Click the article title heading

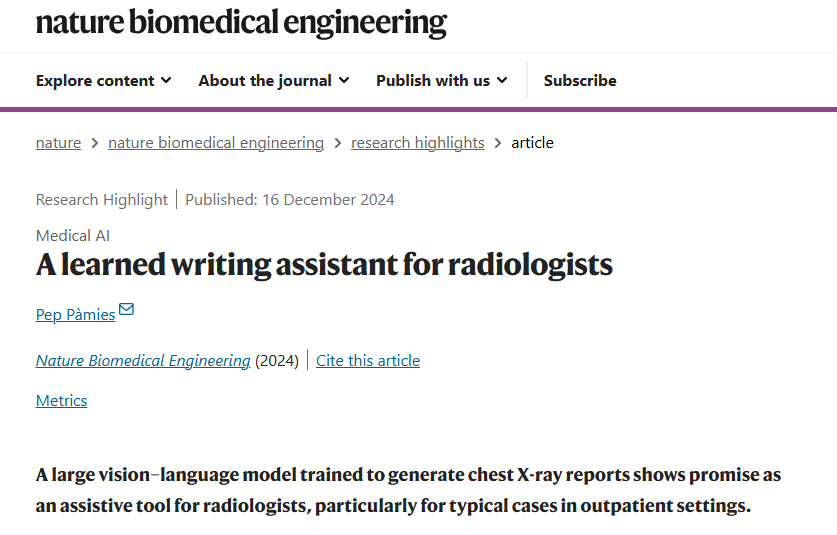point(324,265)
